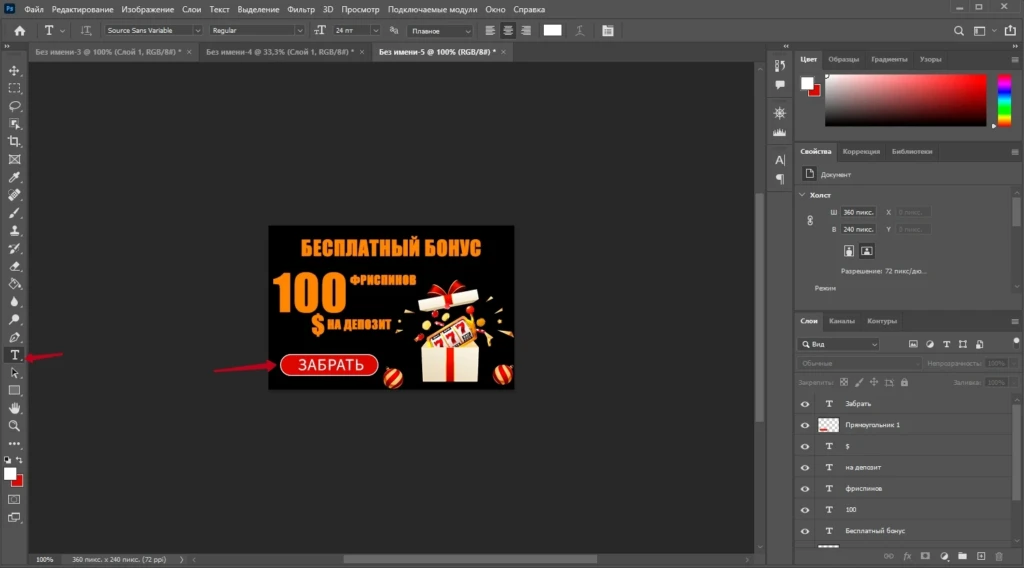The height and width of the screenshot is (568, 1024).
Task: Open the Слои menu
Action: [x=191, y=9]
